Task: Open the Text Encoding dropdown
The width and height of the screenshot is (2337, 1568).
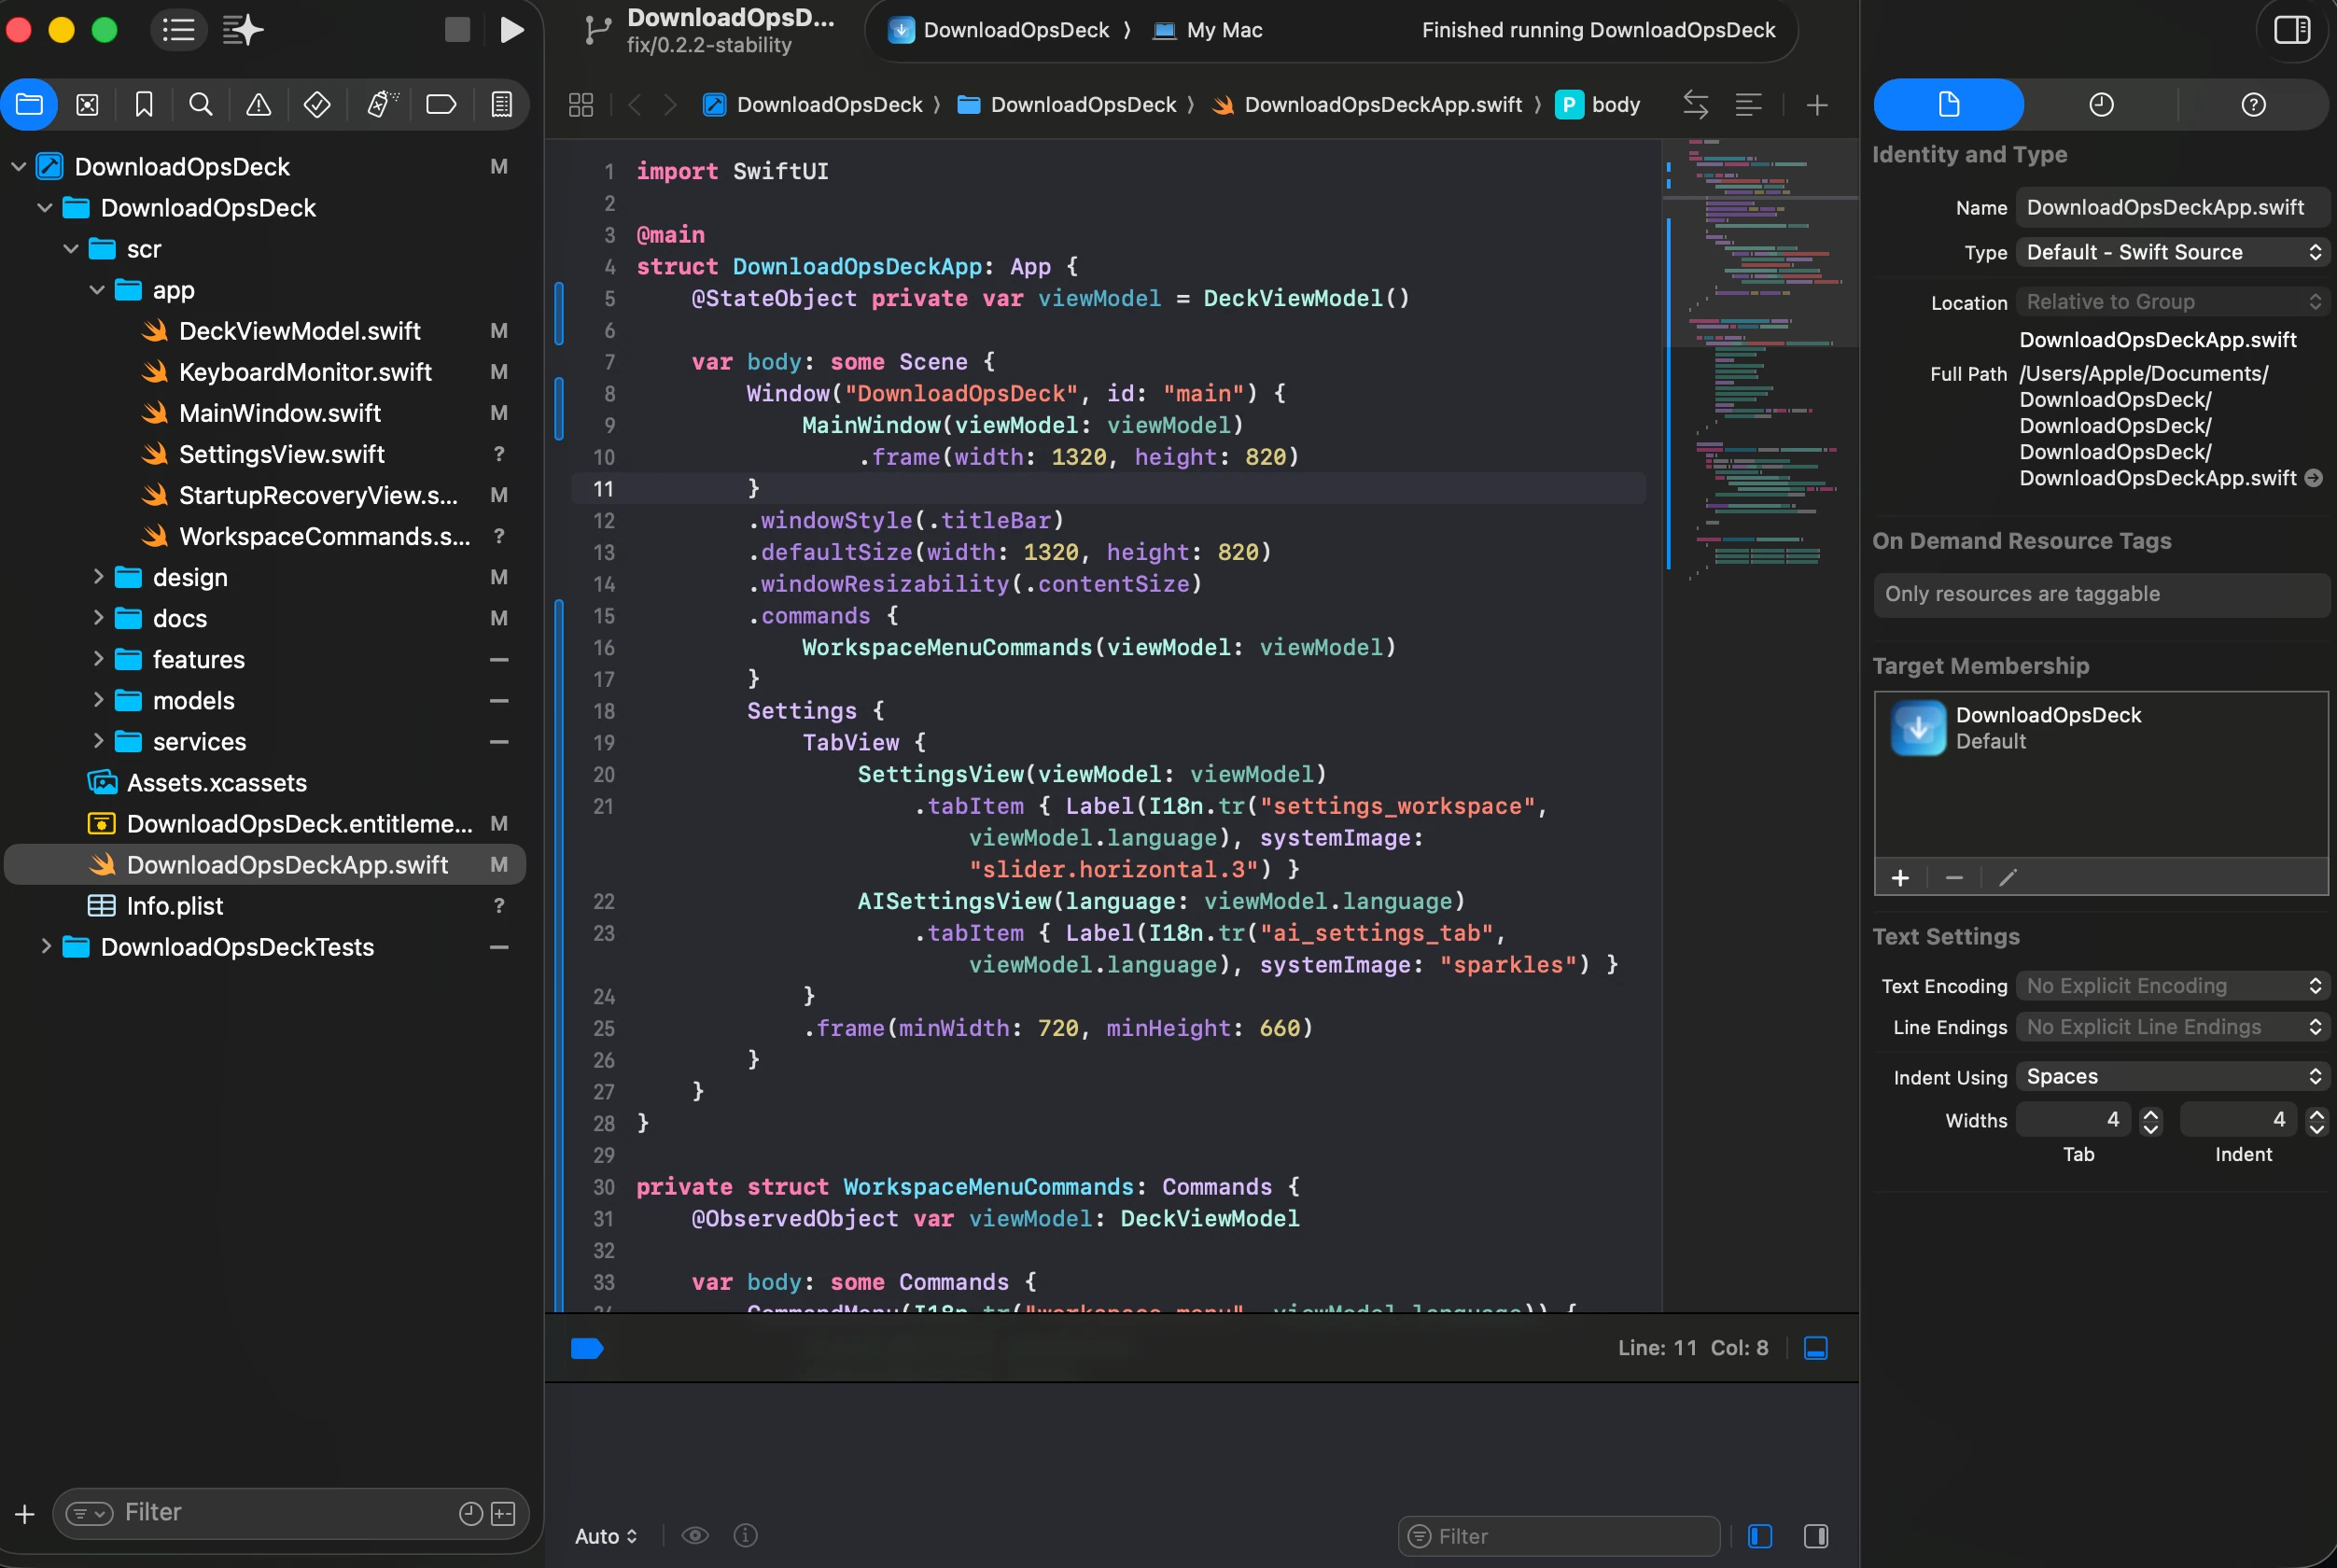Action: pos(2172,986)
